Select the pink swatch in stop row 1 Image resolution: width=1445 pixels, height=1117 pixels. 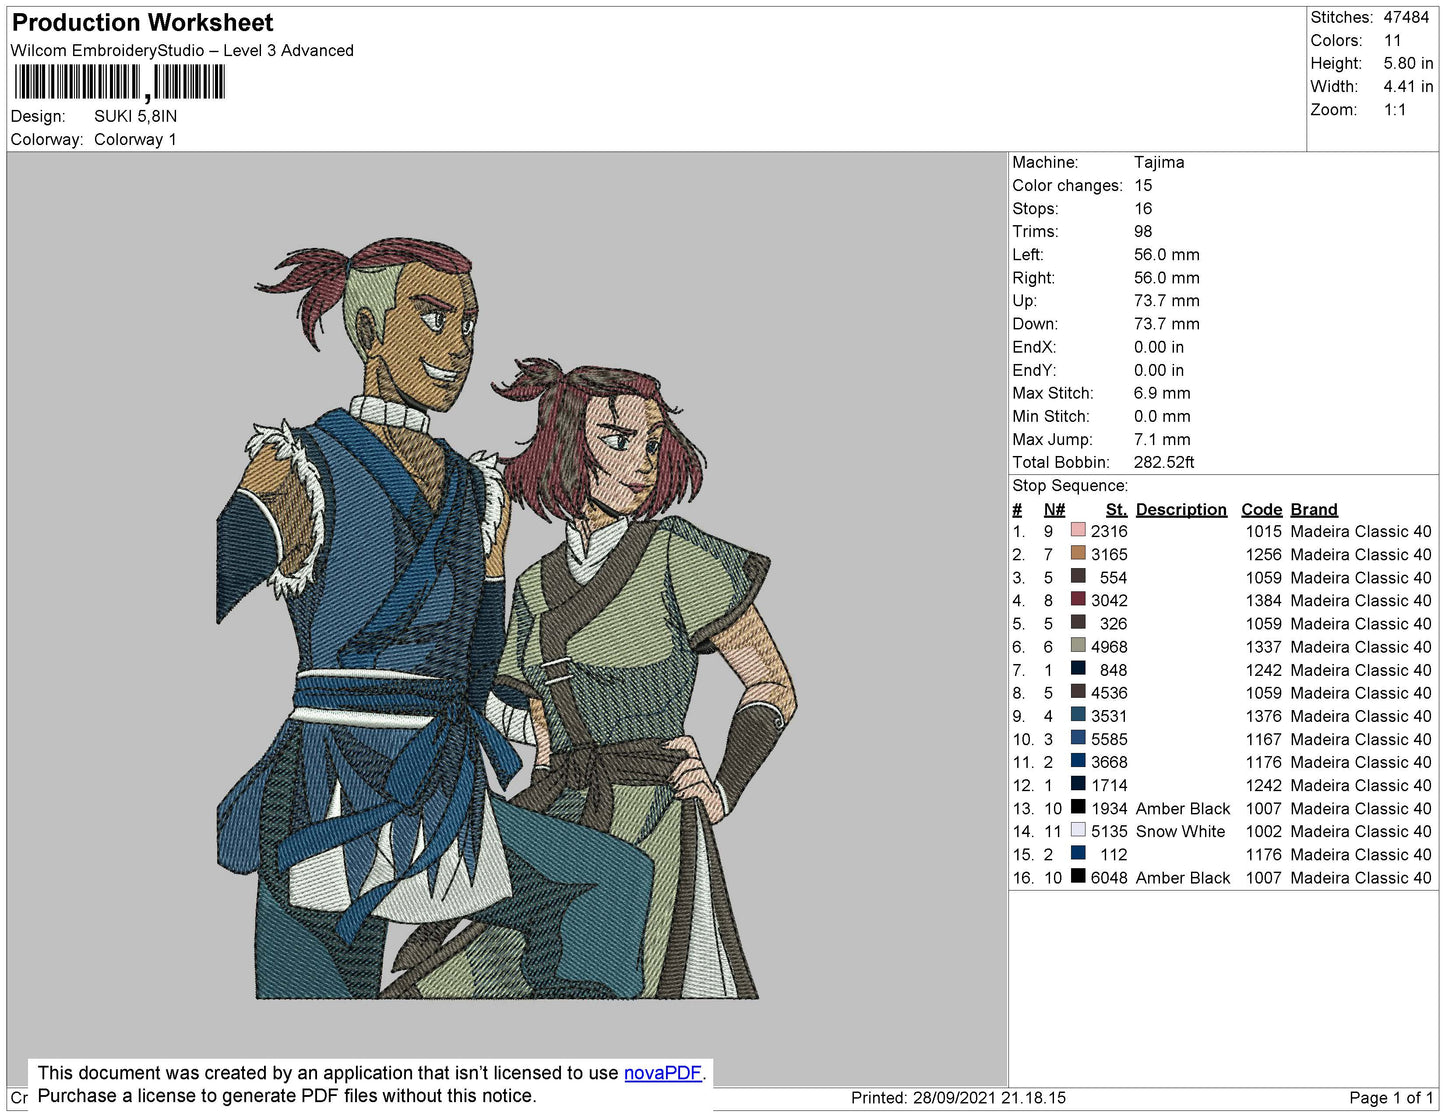pyautogui.click(x=1078, y=531)
